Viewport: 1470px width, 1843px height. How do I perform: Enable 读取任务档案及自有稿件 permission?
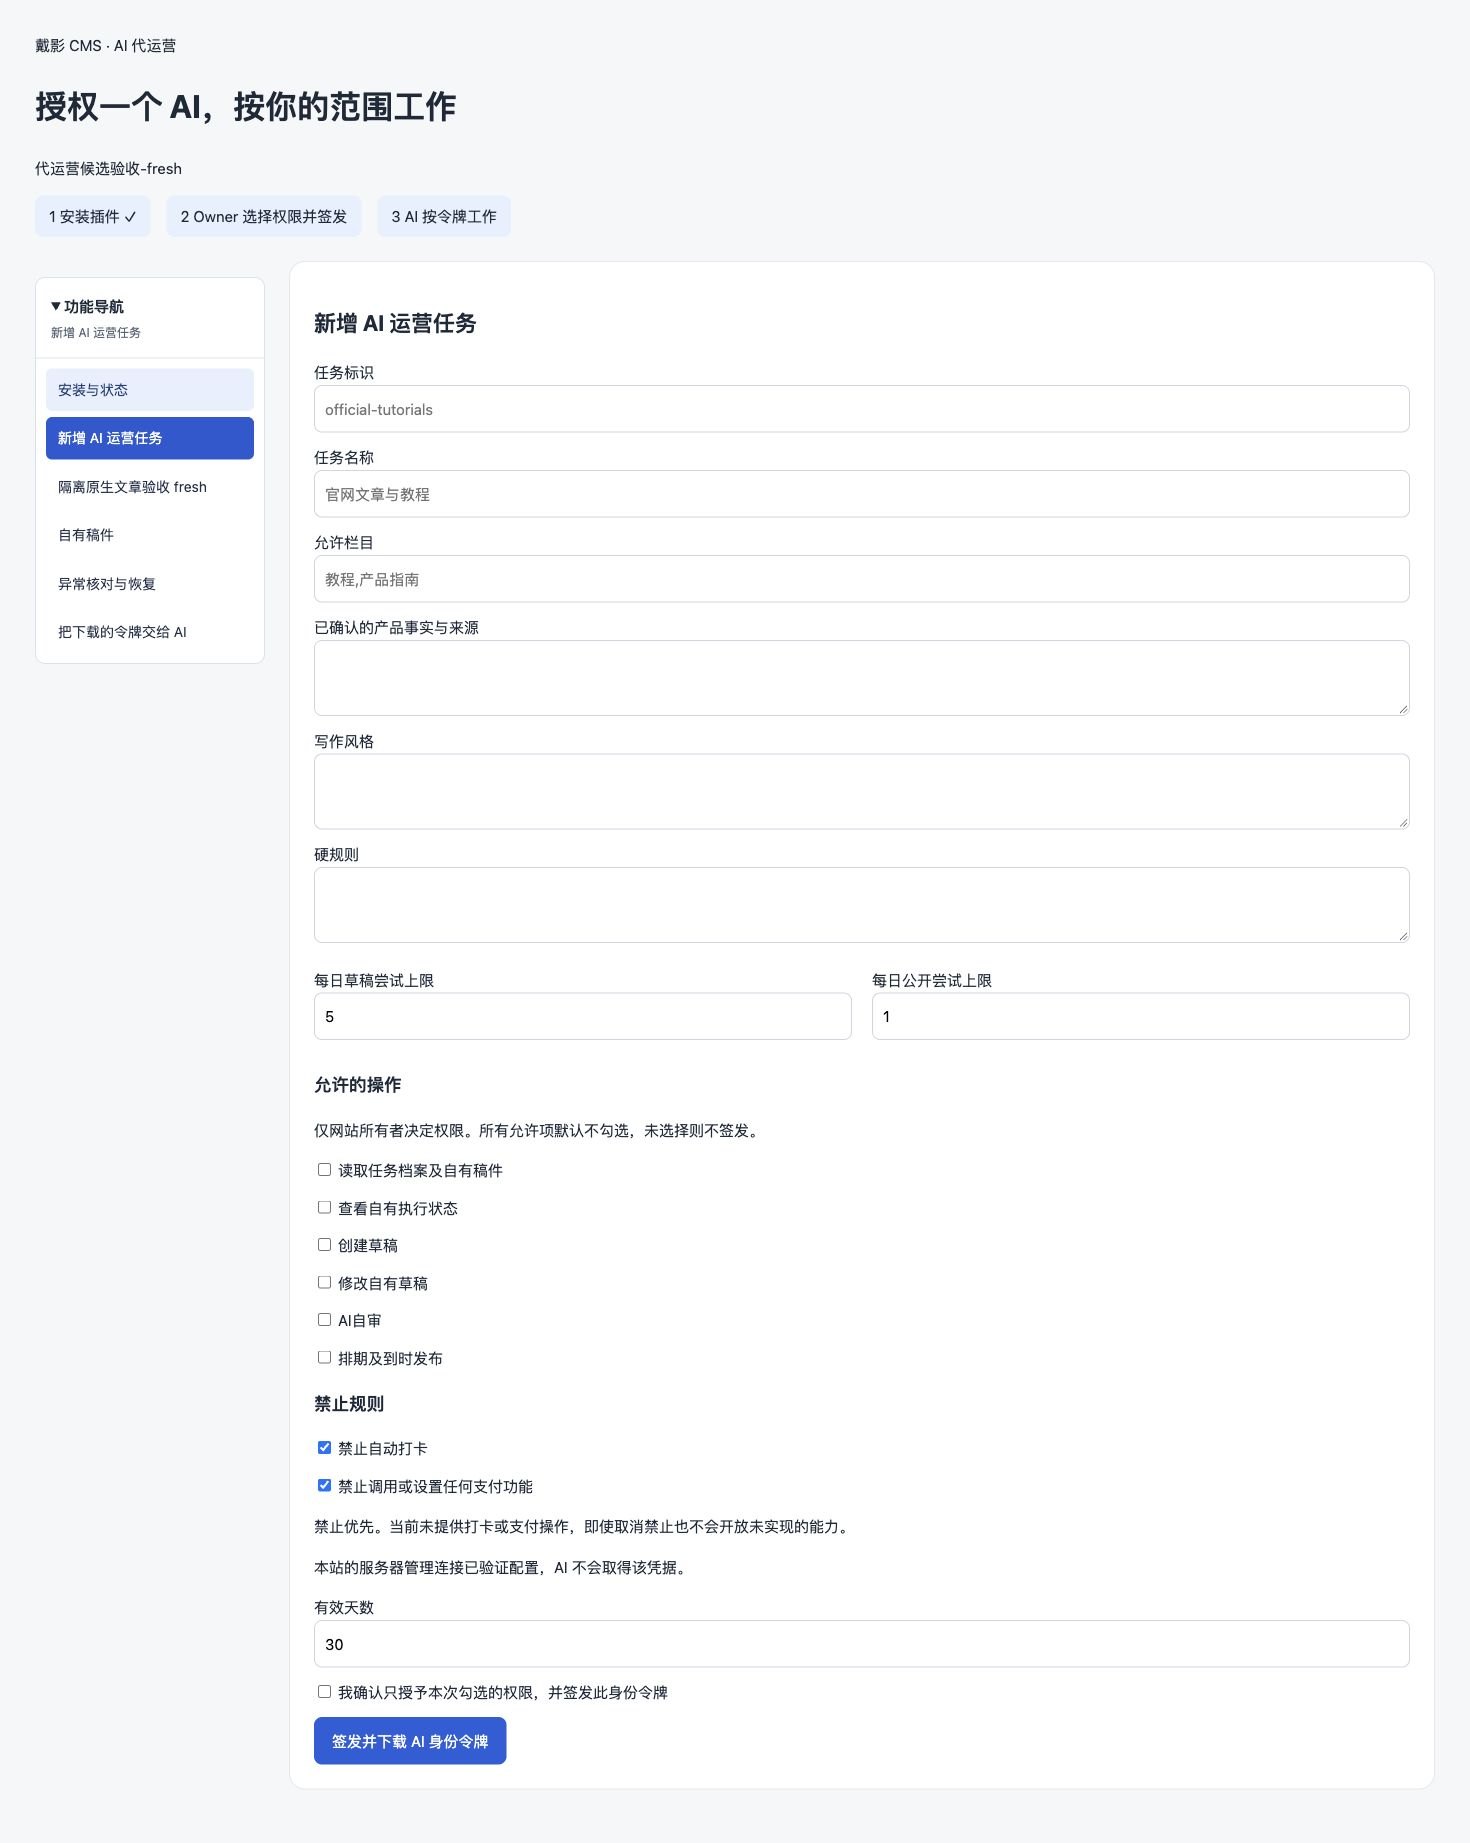pyautogui.click(x=324, y=1170)
